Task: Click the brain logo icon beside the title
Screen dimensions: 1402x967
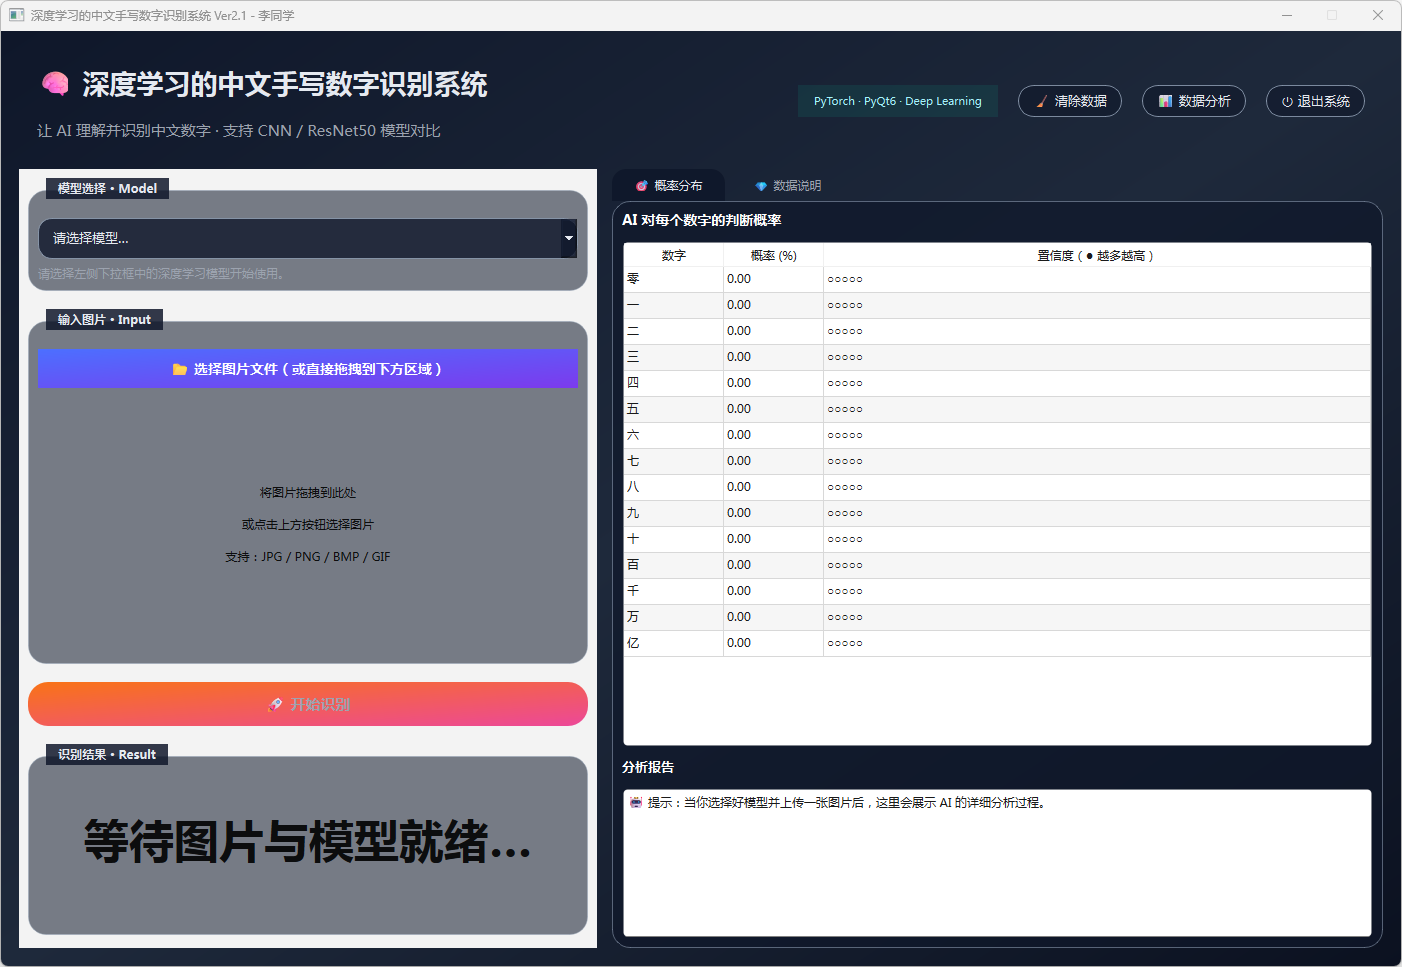Action: 55,84
